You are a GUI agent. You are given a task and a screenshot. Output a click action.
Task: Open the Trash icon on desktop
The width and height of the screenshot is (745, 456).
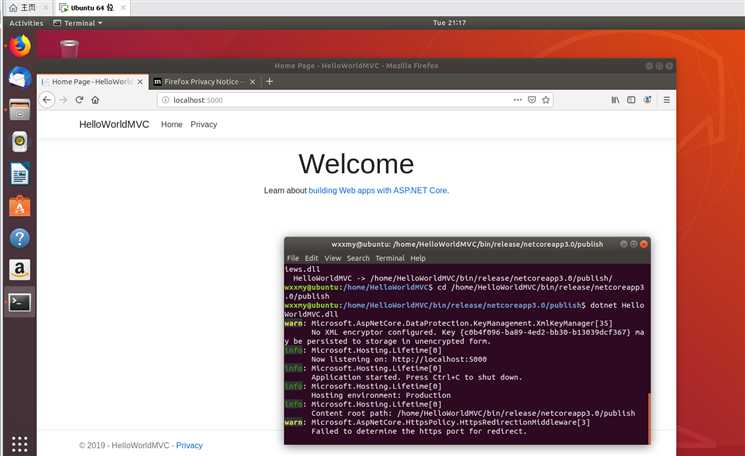coord(69,49)
